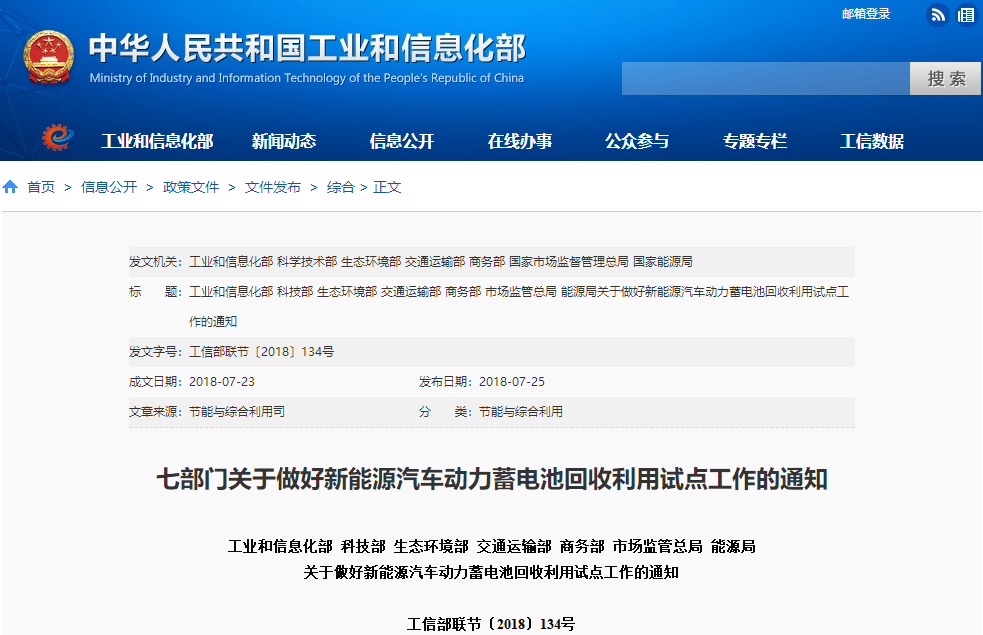Click the 搜索 search button
The height and width of the screenshot is (635, 983).
pyautogui.click(x=946, y=79)
